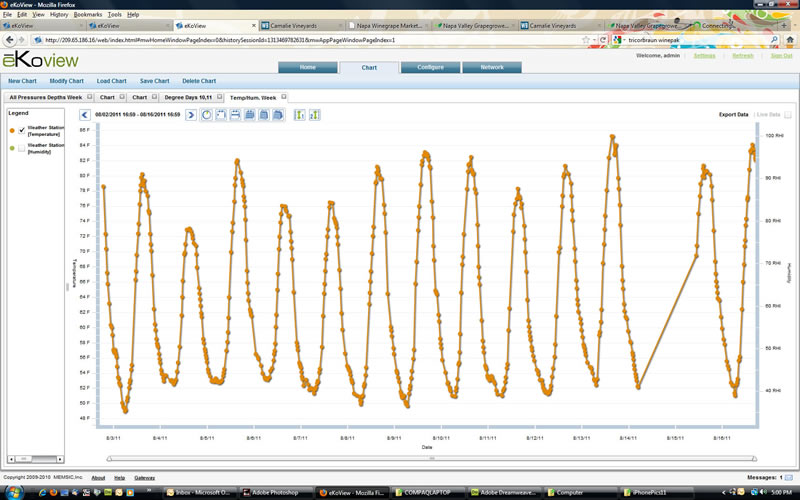
Task: Enable Weather Station Humidity series checkbox
Action: click(x=22, y=147)
